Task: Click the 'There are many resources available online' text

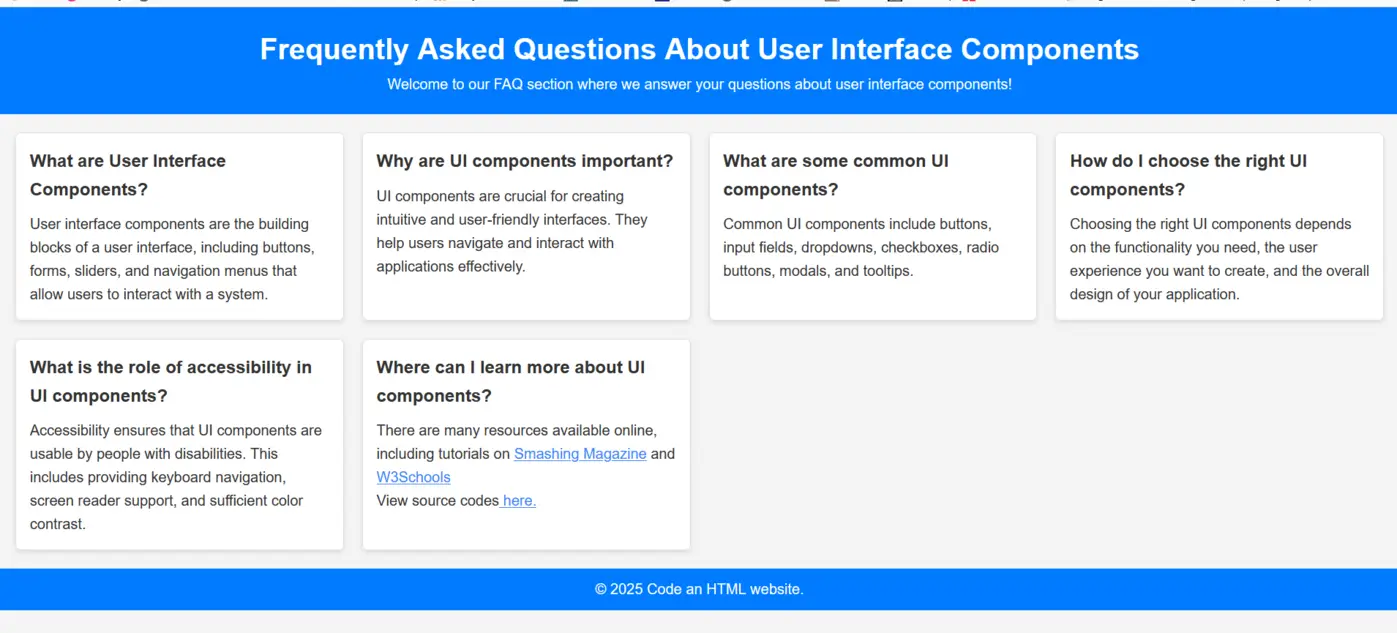Action: pyautogui.click(x=516, y=431)
